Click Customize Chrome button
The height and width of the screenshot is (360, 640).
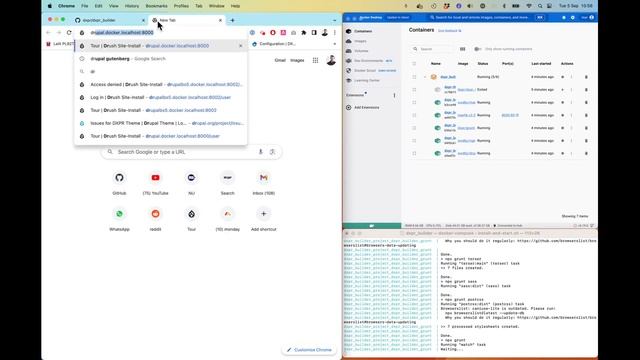pyautogui.click(x=309, y=350)
